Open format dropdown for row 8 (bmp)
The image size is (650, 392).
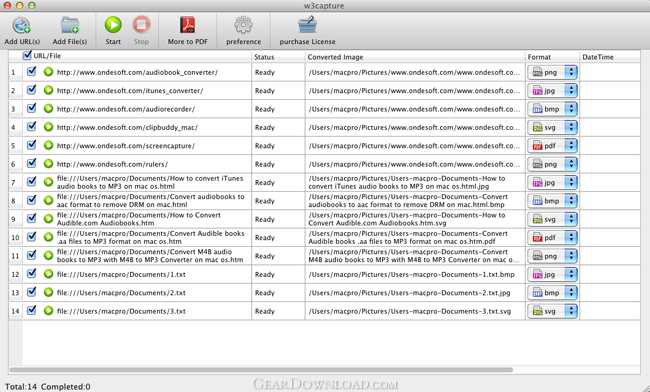(x=552, y=201)
